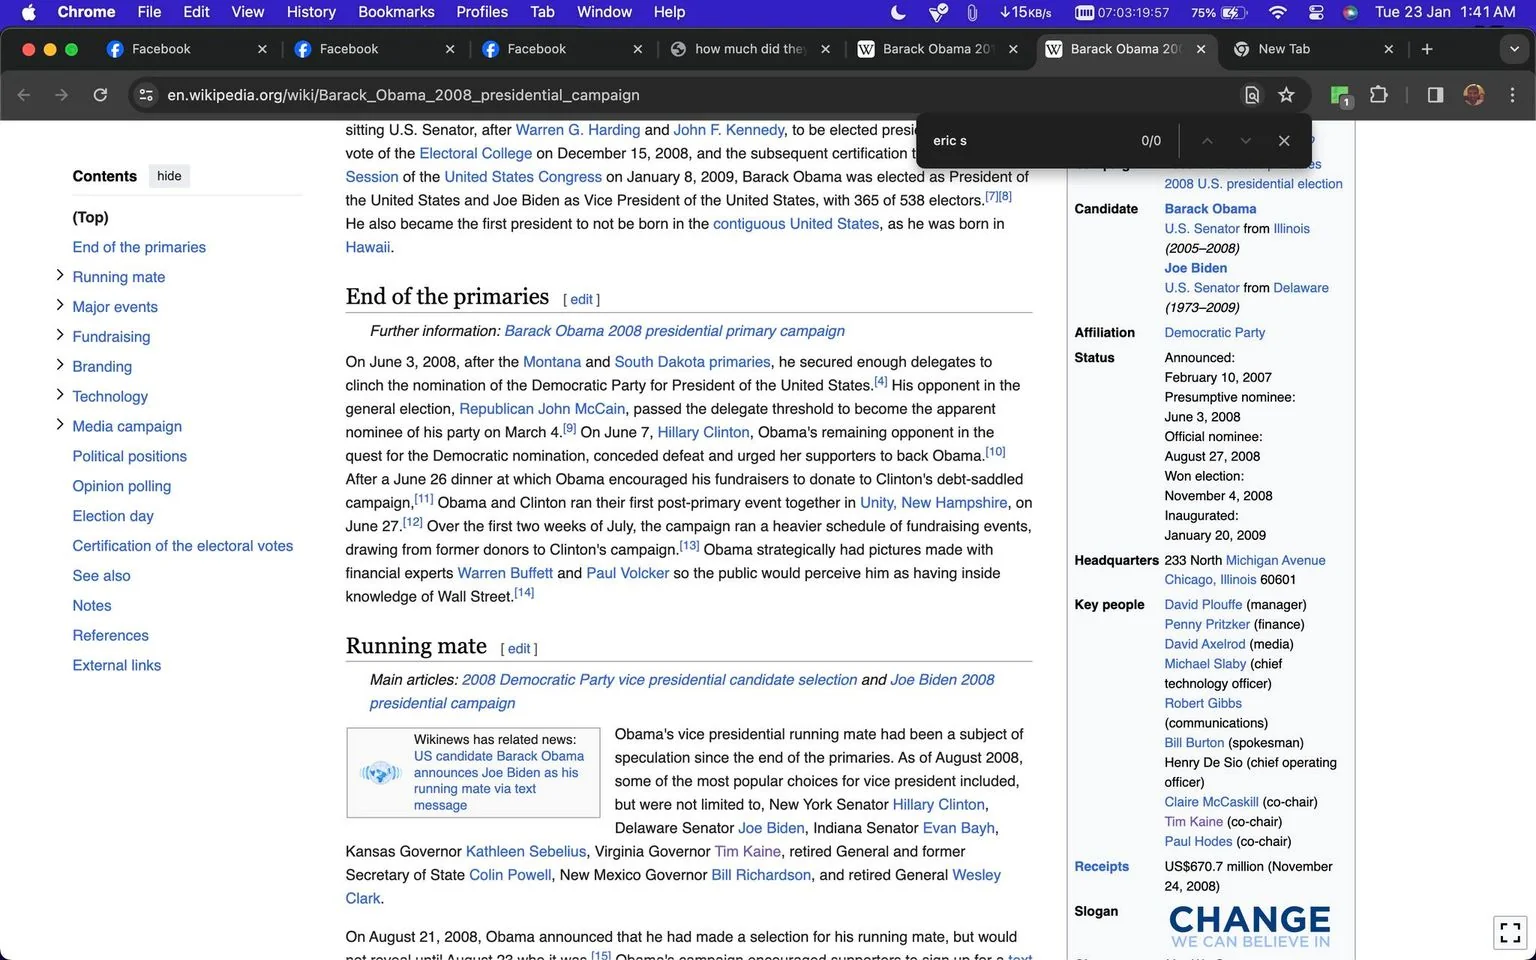The width and height of the screenshot is (1536, 960).
Task: Expand Branding section in contents
Action: pyautogui.click(x=60, y=365)
